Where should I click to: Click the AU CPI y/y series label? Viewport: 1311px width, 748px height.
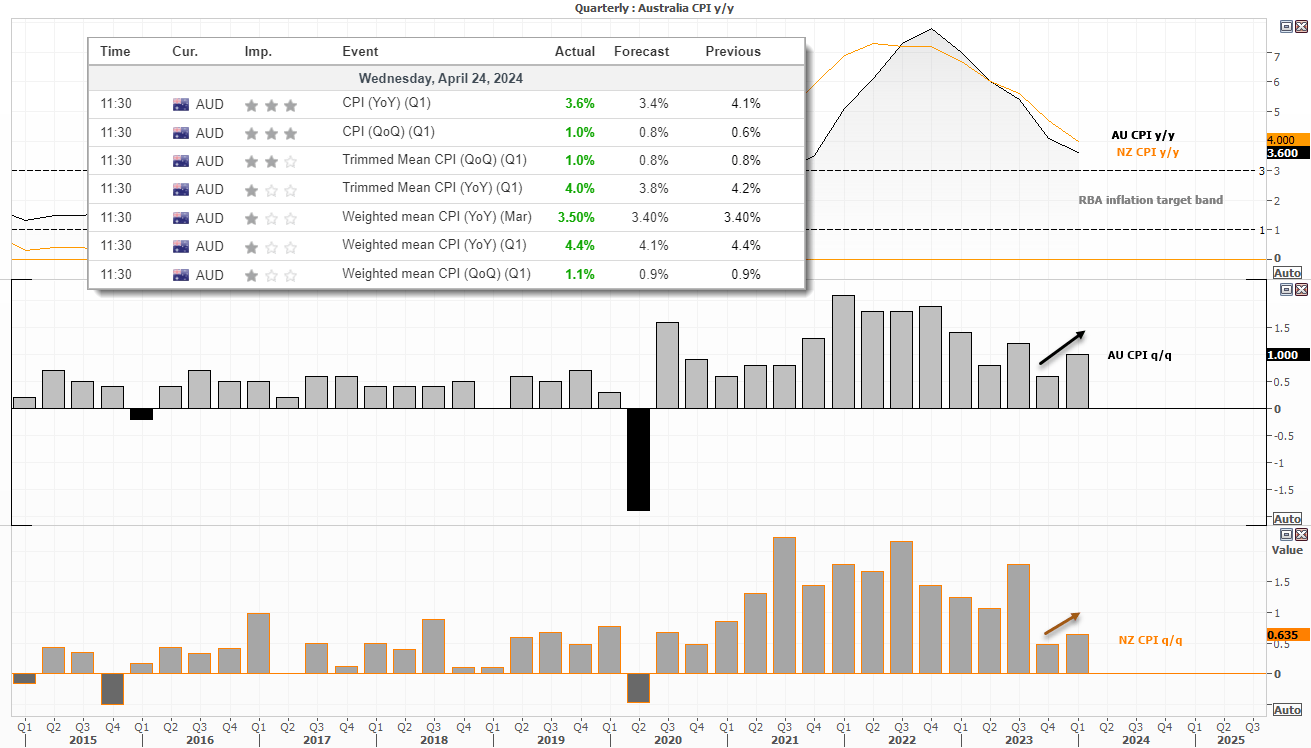click(x=1145, y=134)
